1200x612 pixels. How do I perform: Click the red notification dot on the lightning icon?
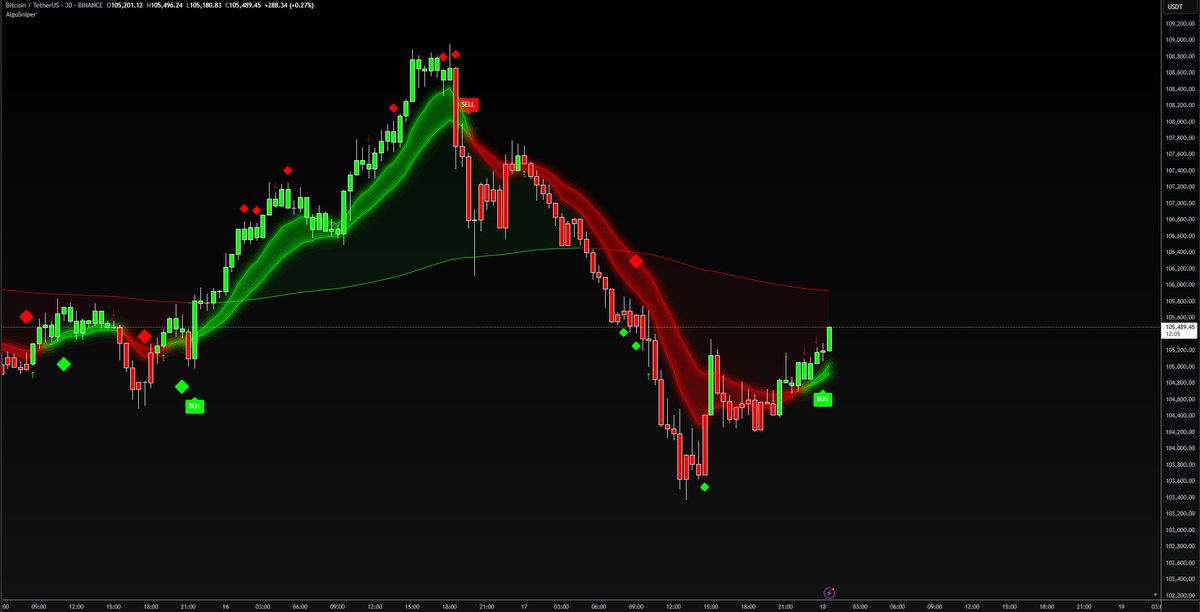point(834,589)
